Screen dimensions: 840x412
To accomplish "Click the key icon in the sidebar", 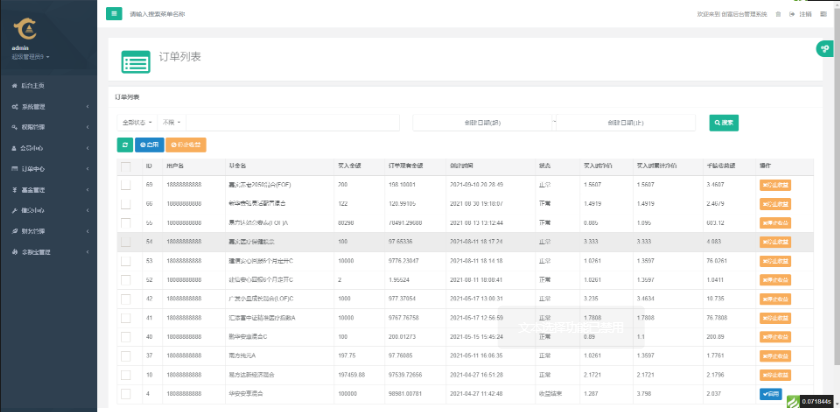I will point(14,128).
